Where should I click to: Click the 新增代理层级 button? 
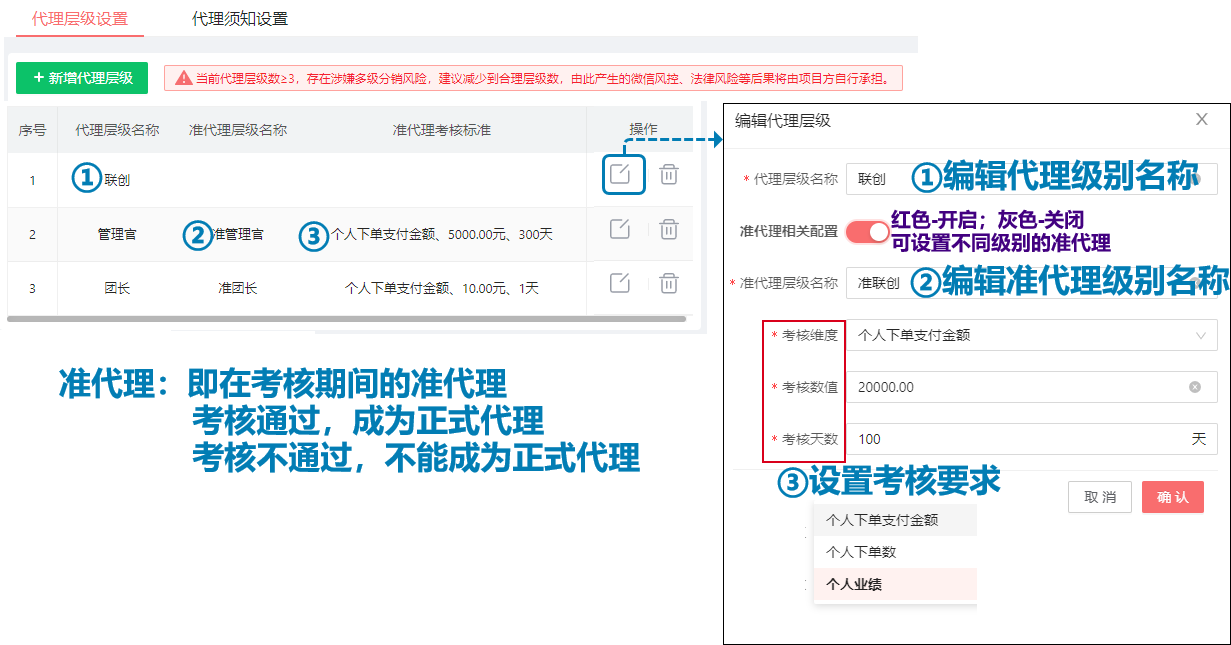82,78
